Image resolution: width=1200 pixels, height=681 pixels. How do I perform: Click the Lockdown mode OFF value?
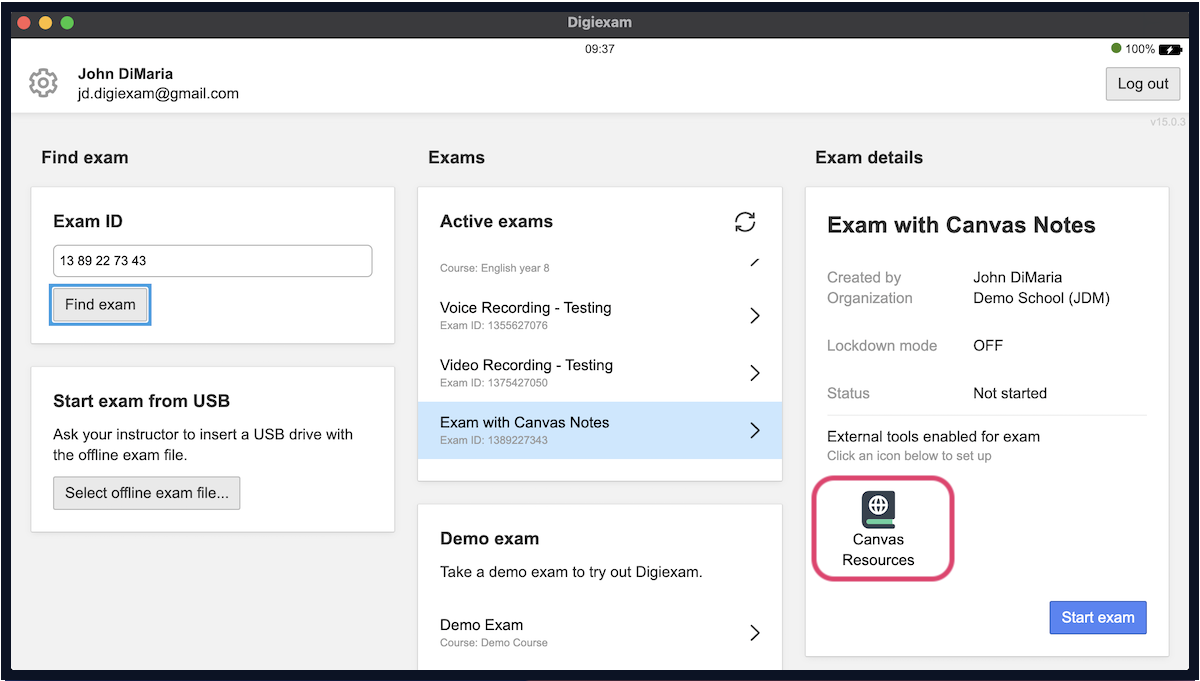(x=988, y=346)
